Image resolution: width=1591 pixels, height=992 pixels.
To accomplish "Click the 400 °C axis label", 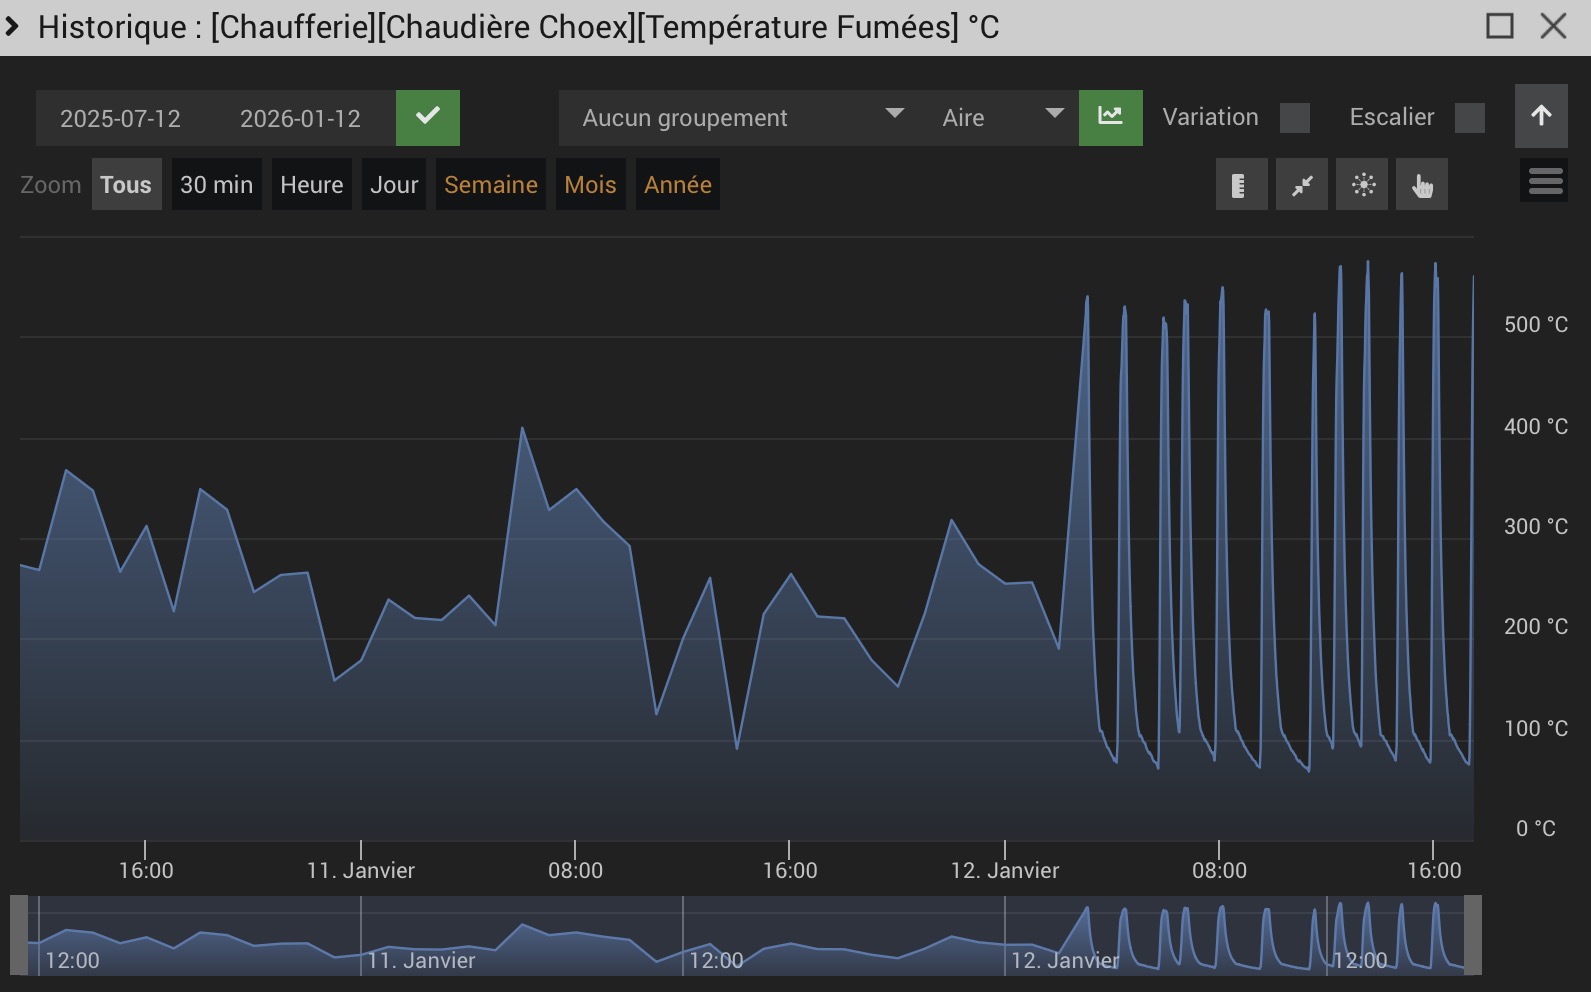I will point(1536,426).
